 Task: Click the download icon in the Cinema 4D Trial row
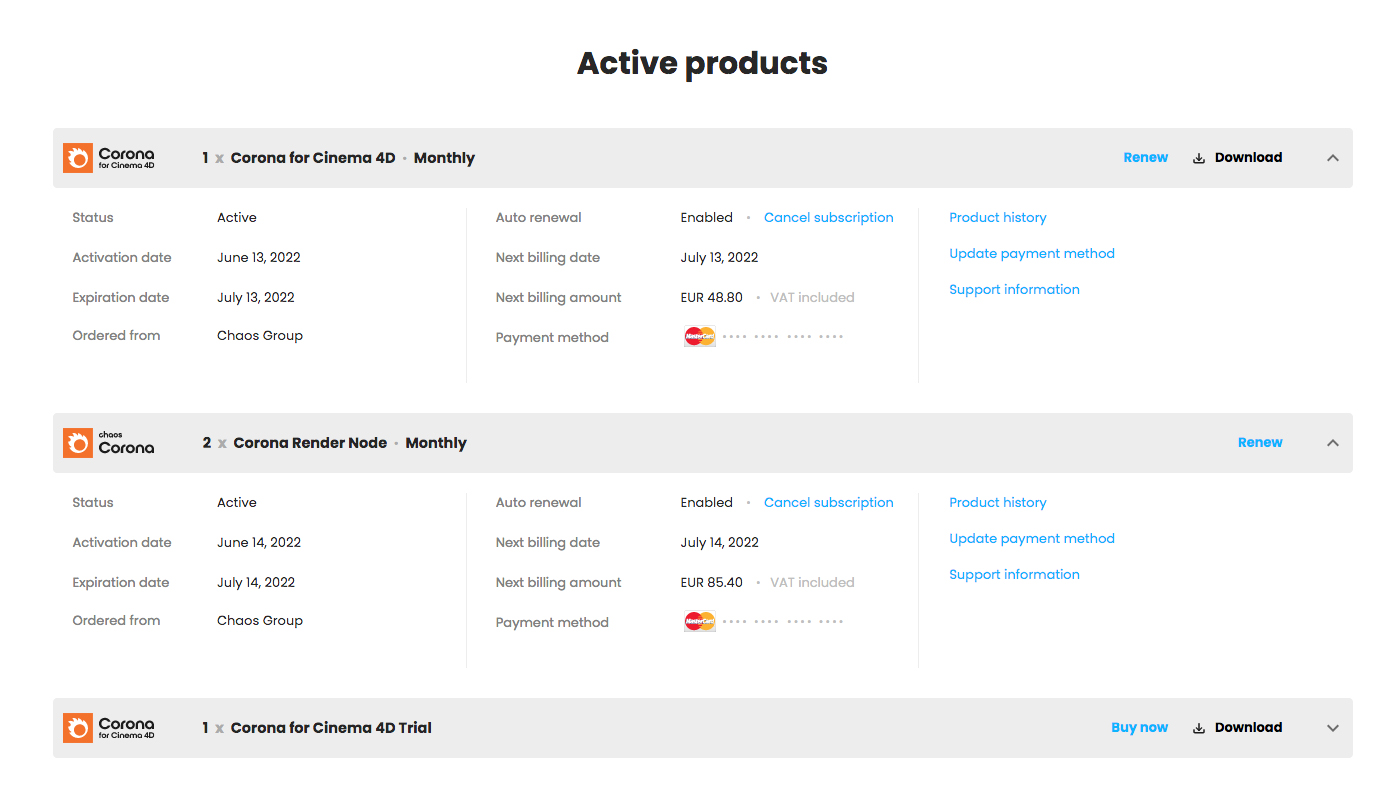[x=1199, y=728]
